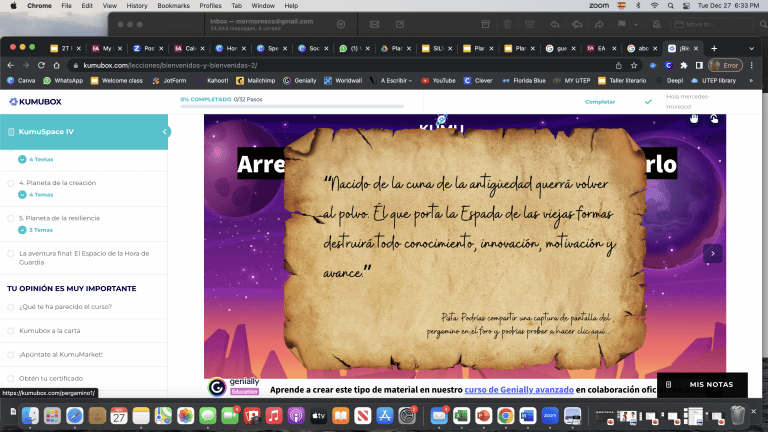This screenshot has height=432, width=768.
Task: Click the Completar button
Action: (599, 101)
